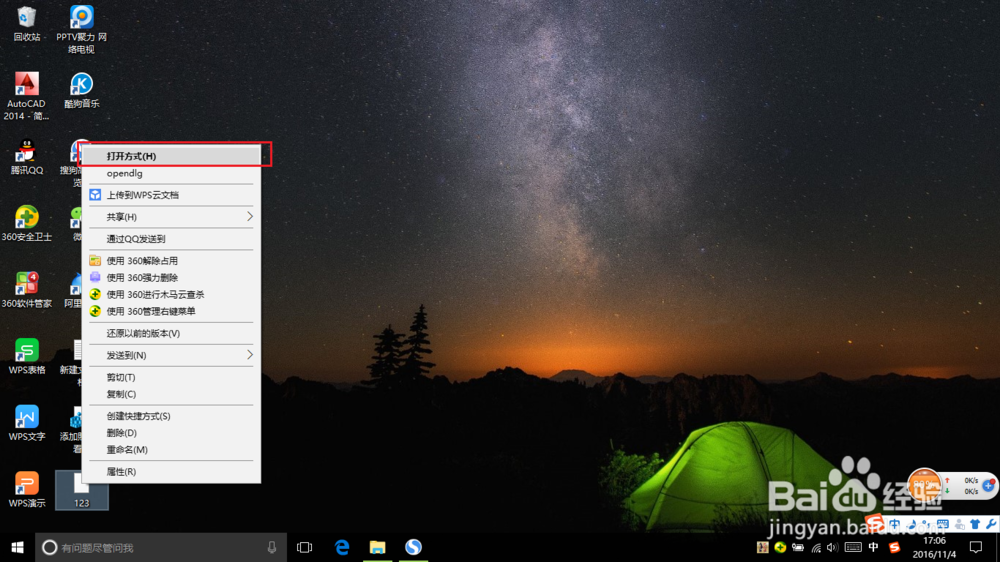Select the AutoCAD 2014 desktop shortcut
Image resolution: width=1000 pixels, height=562 pixels.
click(26, 96)
